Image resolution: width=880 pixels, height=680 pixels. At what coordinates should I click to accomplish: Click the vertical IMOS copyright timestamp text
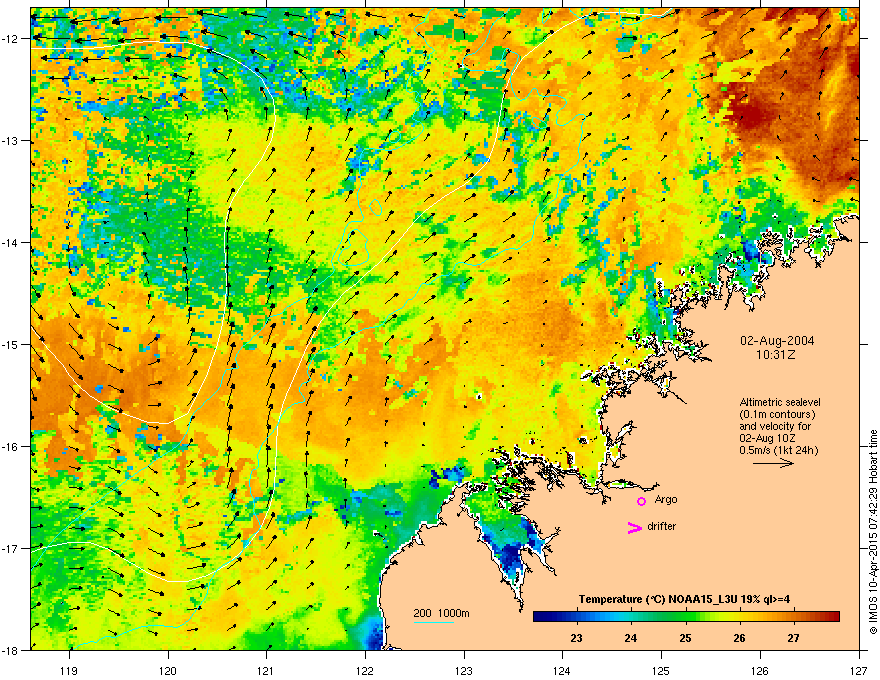click(873, 532)
